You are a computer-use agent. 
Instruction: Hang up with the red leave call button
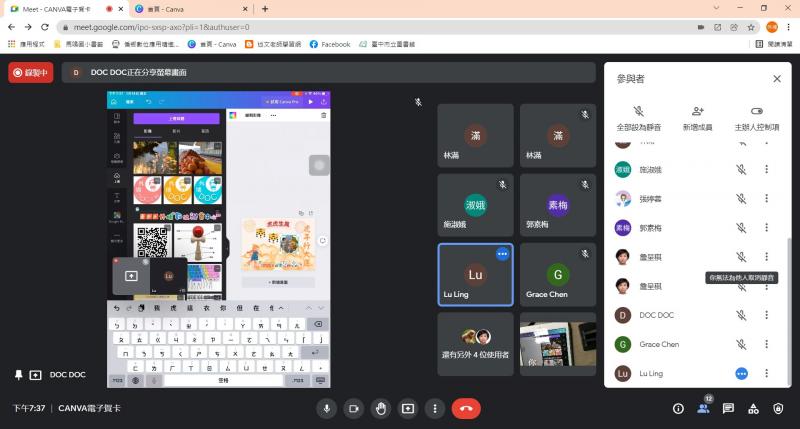point(466,408)
